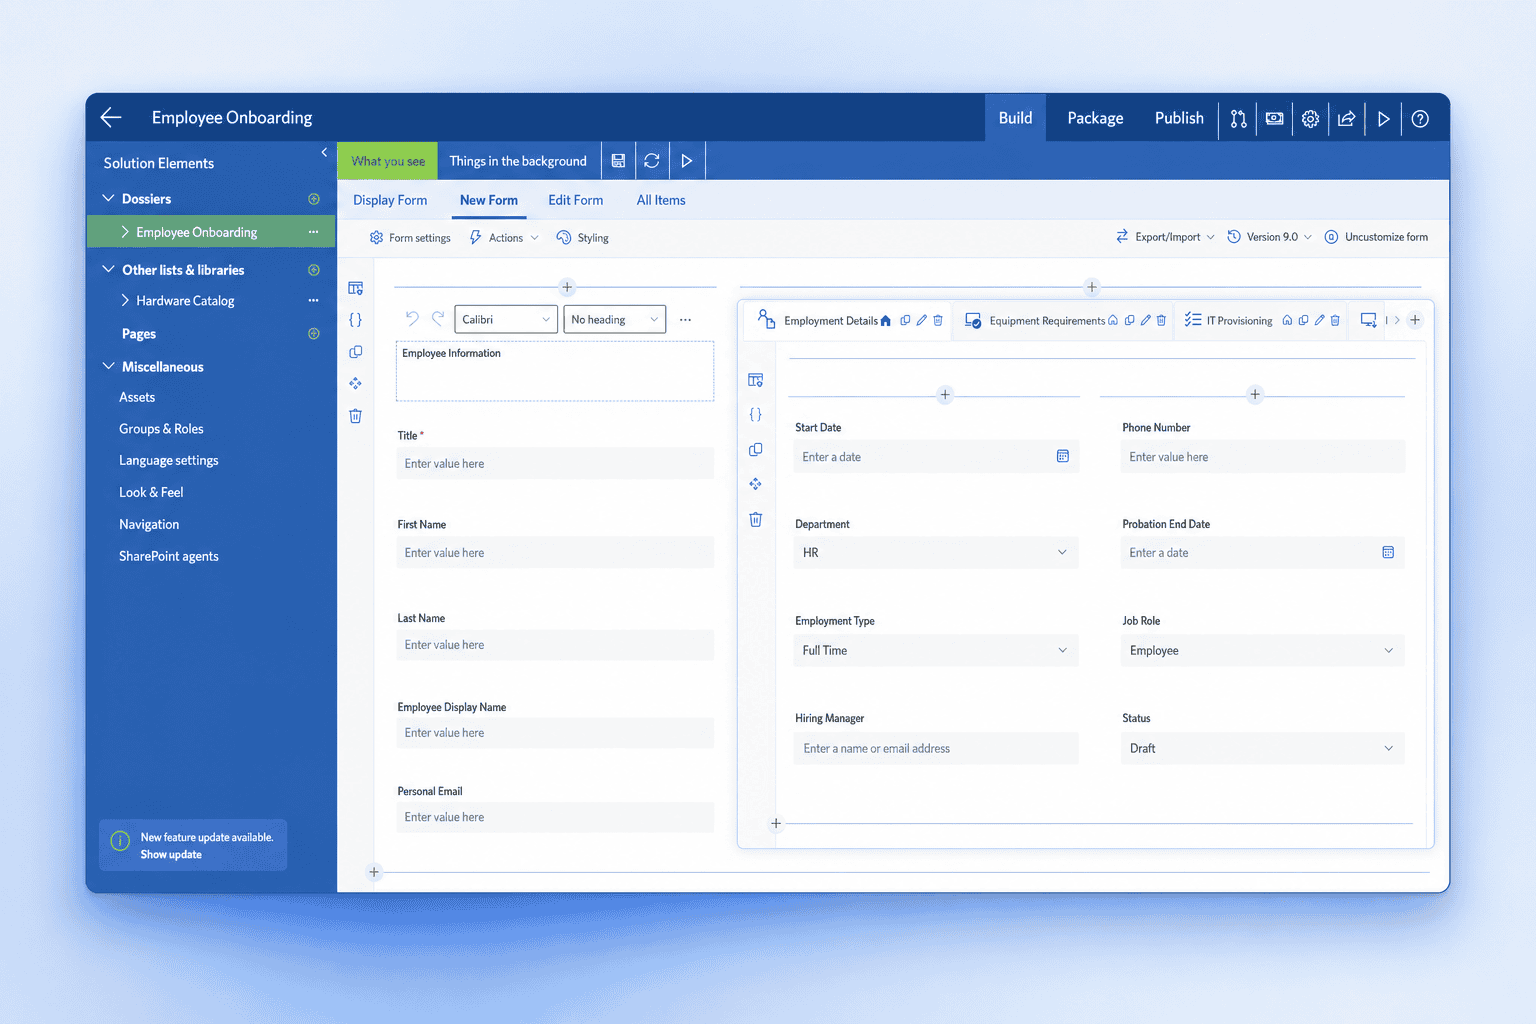Click Uncustomize form
The height and width of the screenshot is (1024, 1536).
pyautogui.click(x=1376, y=237)
